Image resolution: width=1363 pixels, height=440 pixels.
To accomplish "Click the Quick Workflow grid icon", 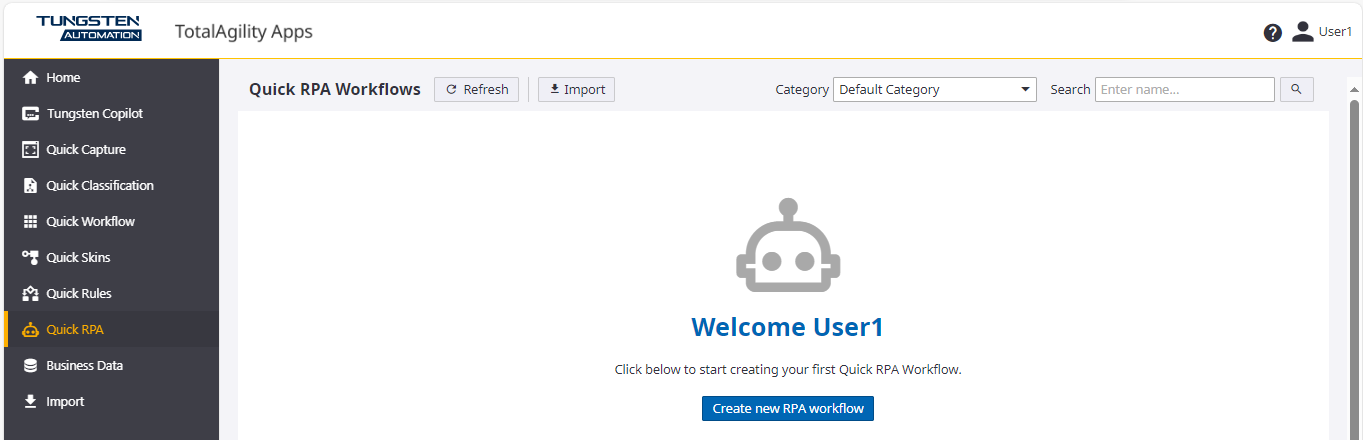I will pos(30,222).
